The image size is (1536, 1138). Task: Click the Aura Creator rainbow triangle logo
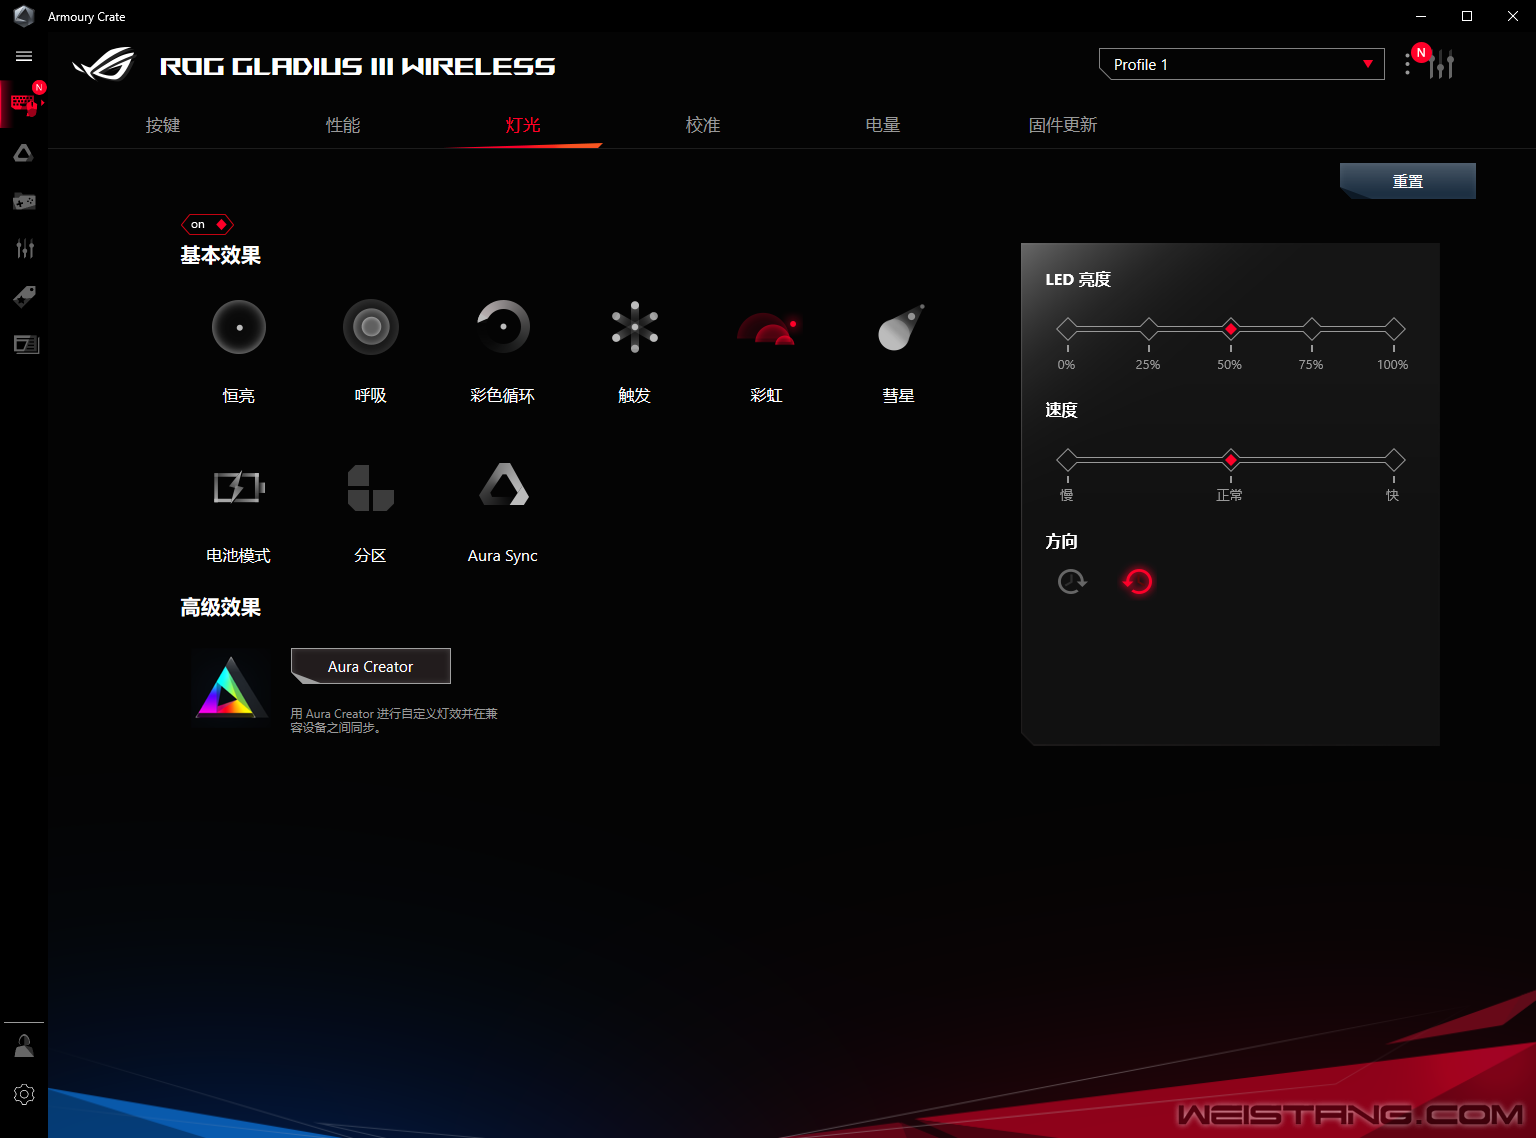(231, 688)
